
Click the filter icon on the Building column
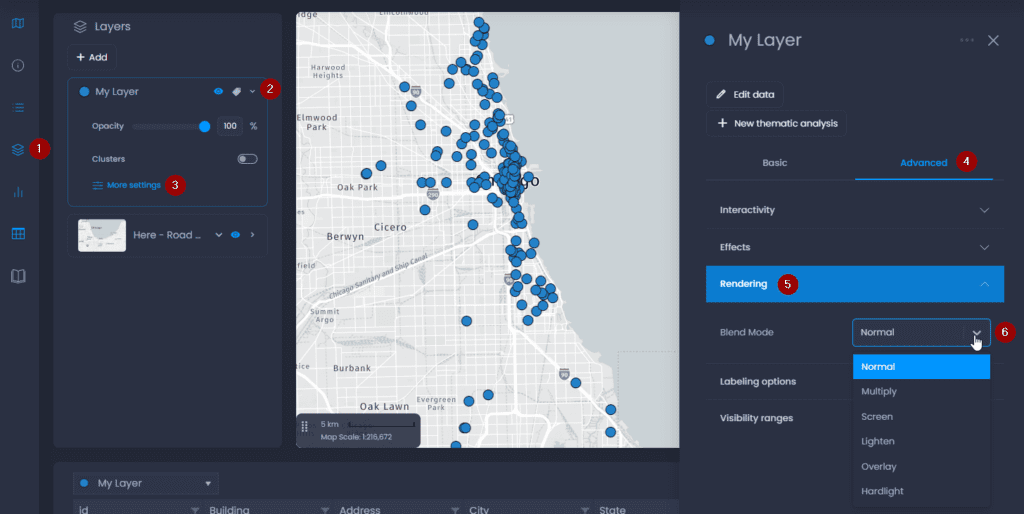(325, 509)
